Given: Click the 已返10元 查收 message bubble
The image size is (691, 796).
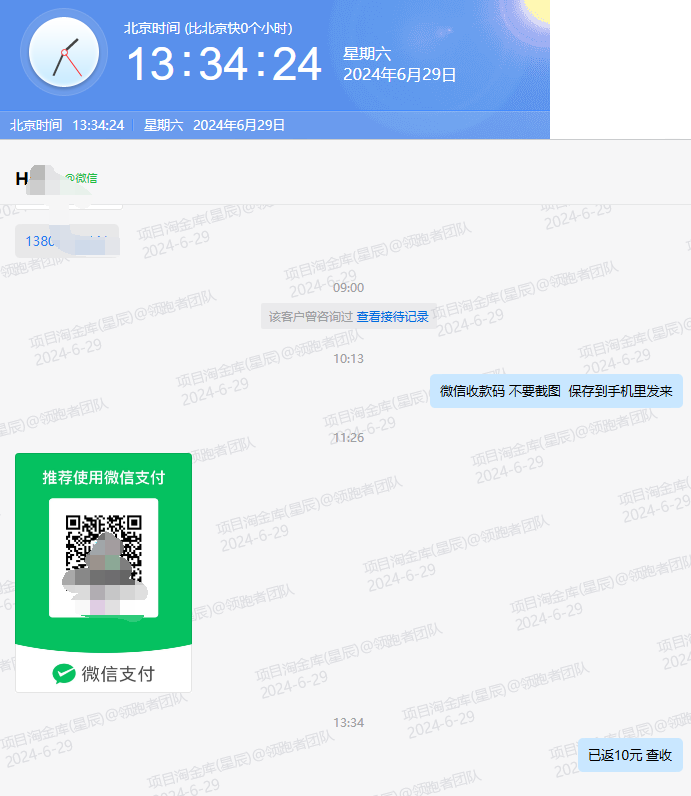Looking at the screenshot, I should point(630,755).
